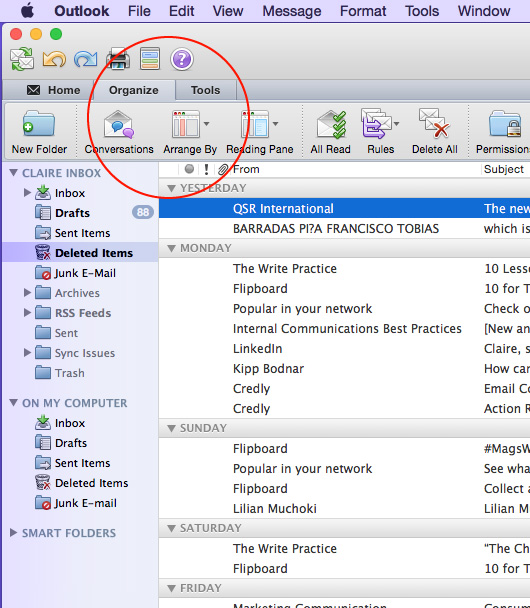Select the QSR International message
530x608 pixels.
coord(344,208)
